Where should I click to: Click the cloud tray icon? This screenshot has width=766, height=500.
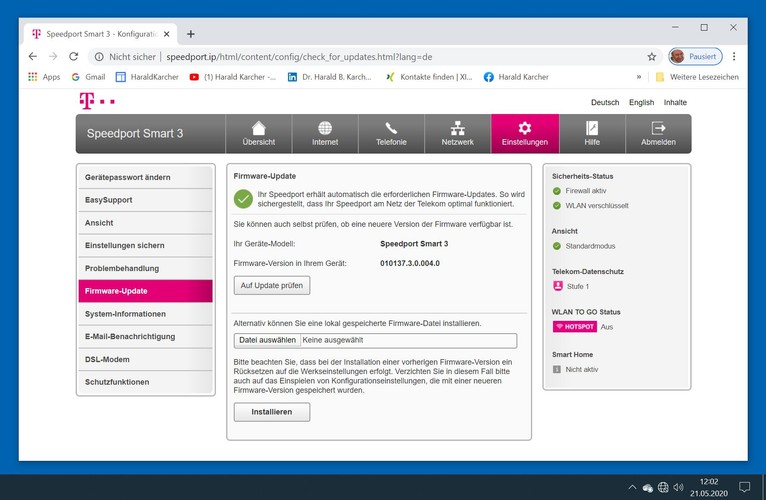point(648,488)
